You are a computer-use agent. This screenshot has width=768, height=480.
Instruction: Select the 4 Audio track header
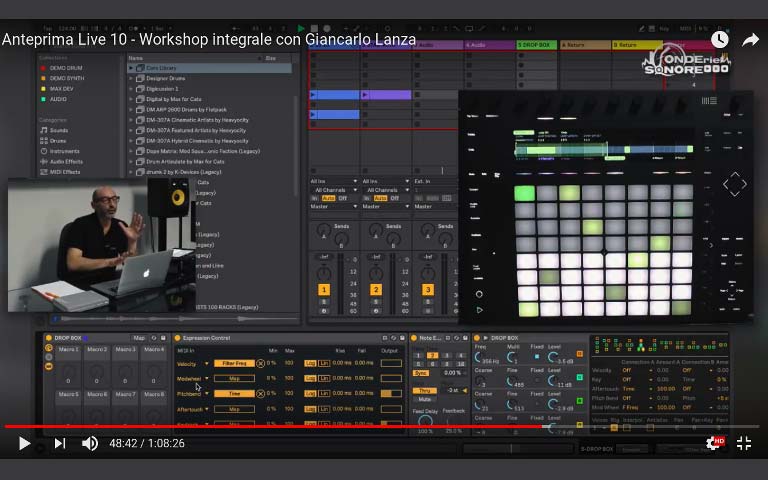[x=489, y=45]
